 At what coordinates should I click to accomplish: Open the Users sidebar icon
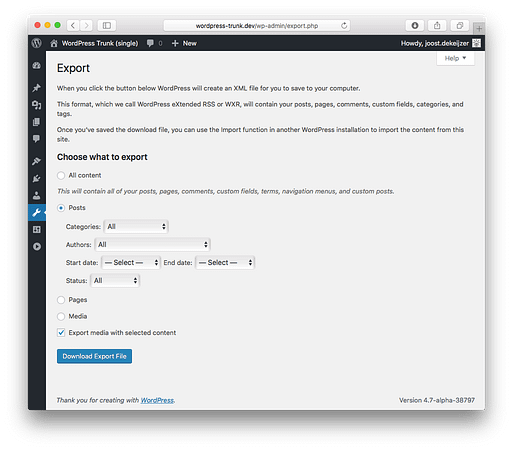coord(37,195)
